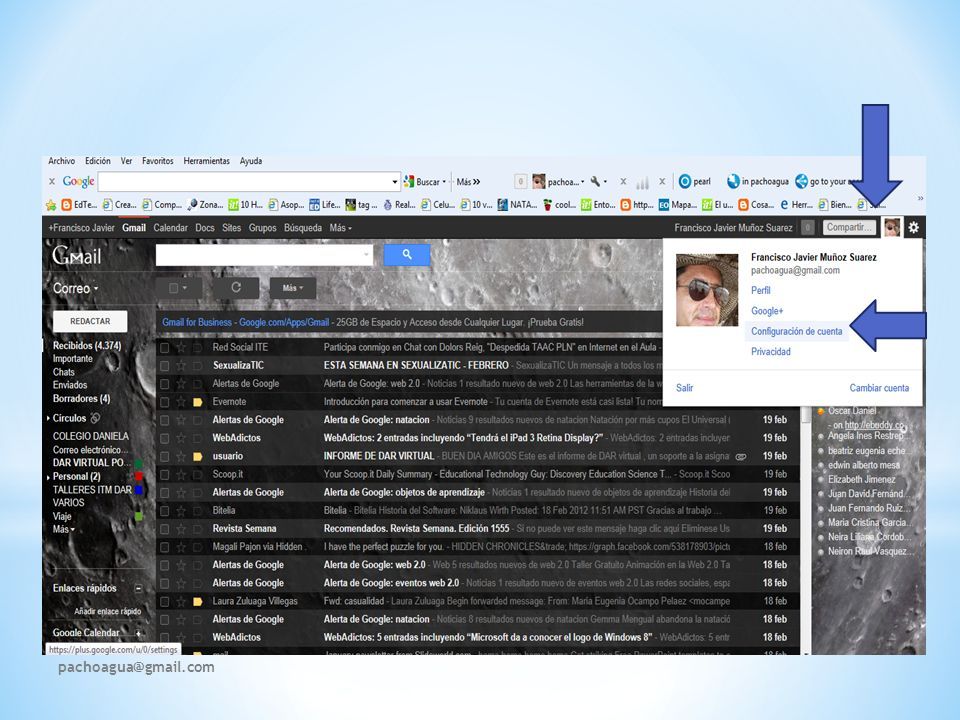The height and width of the screenshot is (720, 960).
Task: Click Configuración de cuenta link
Action: (797, 332)
